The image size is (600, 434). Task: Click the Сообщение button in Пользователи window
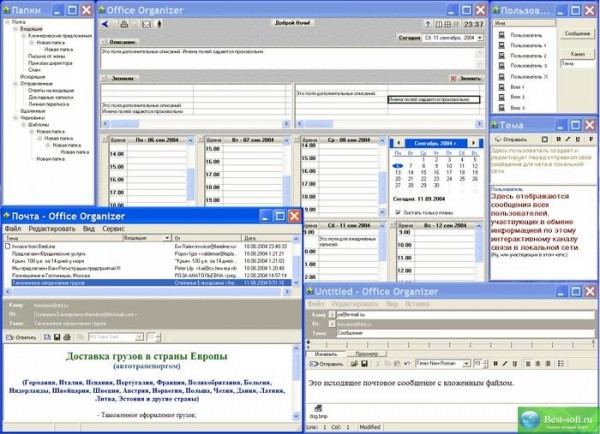tap(577, 34)
